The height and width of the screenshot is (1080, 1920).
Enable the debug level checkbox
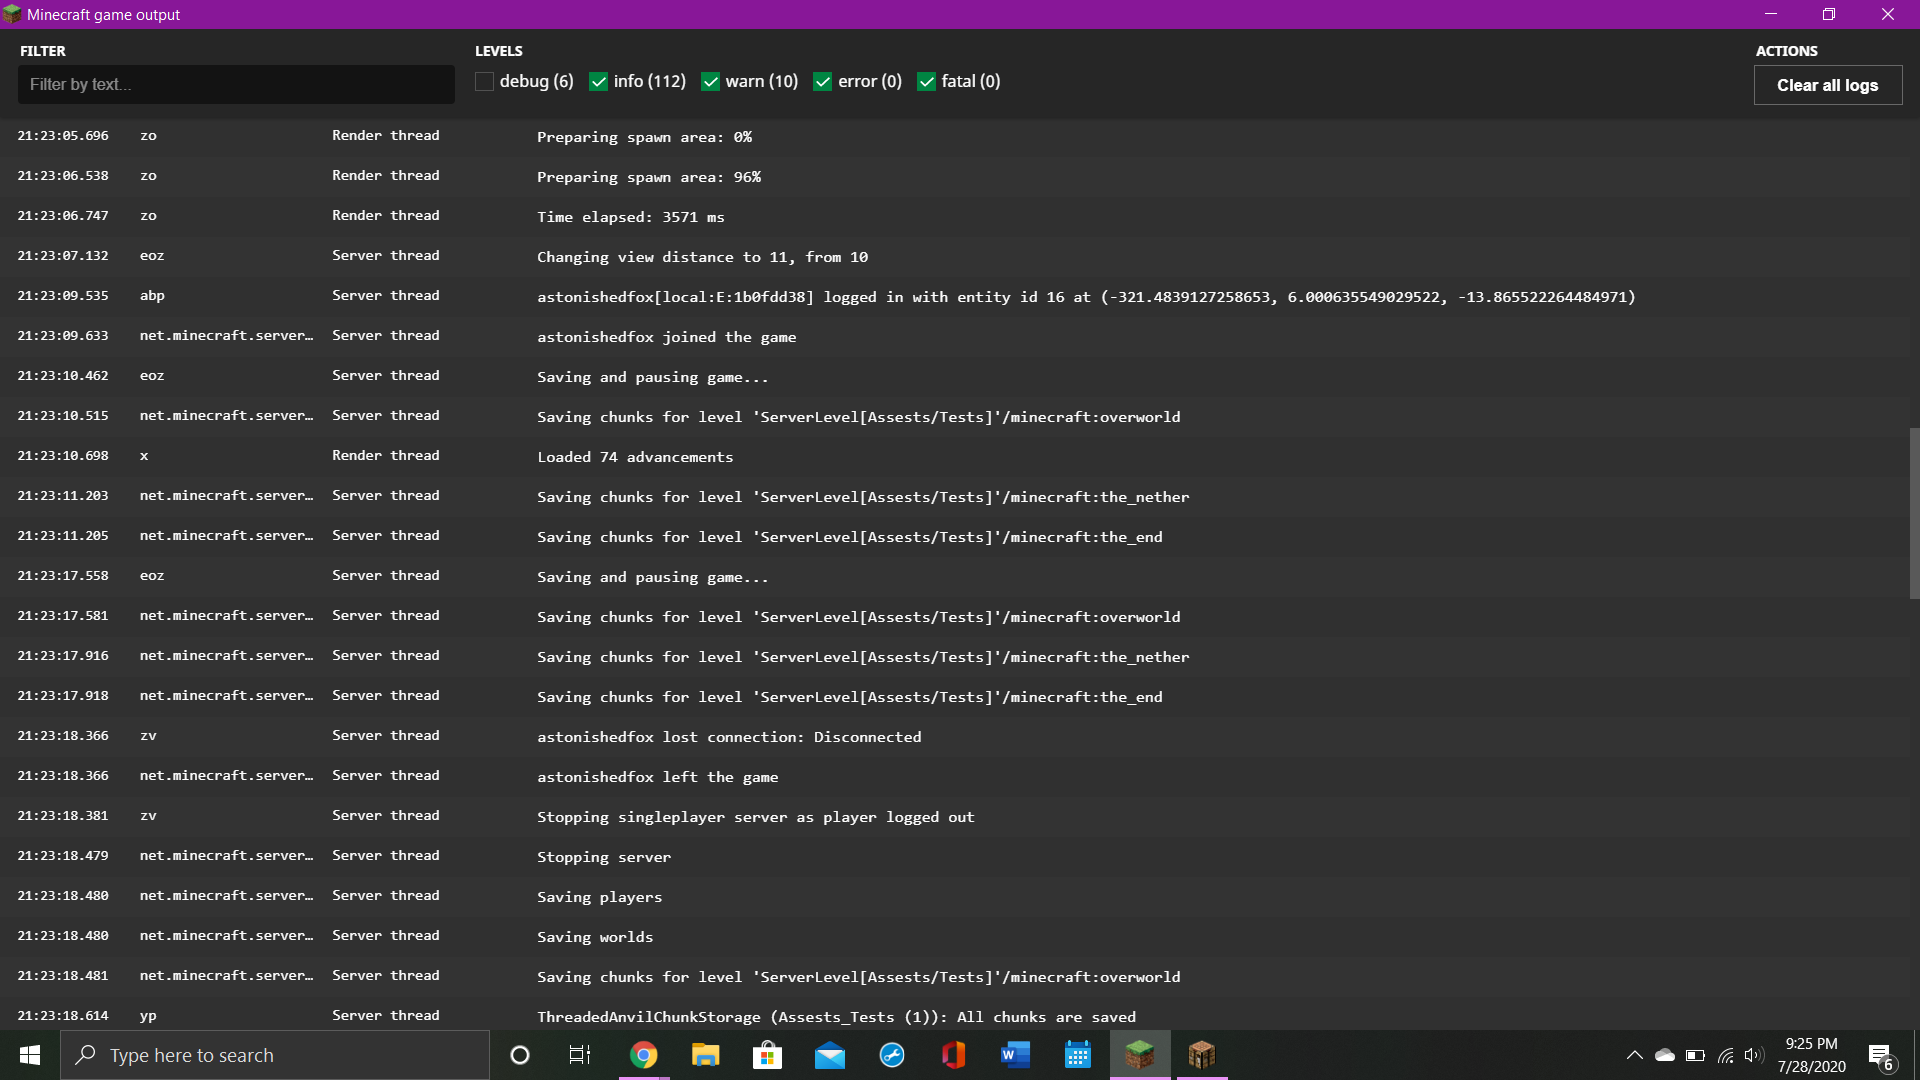click(x=485, y=82)
